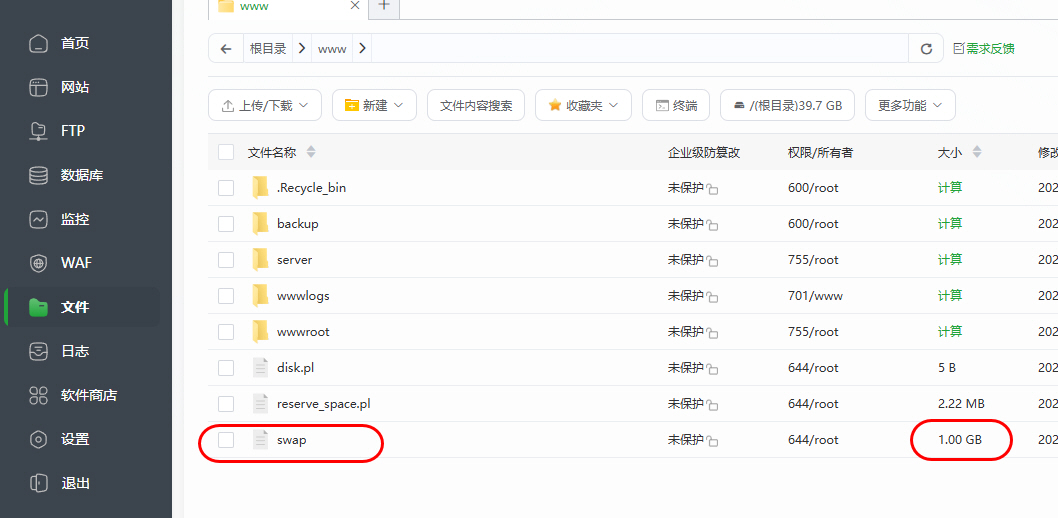Click 计算 size link for .Recycle_bin
The width and height of the screenshot is (1058, 518).
949,188
